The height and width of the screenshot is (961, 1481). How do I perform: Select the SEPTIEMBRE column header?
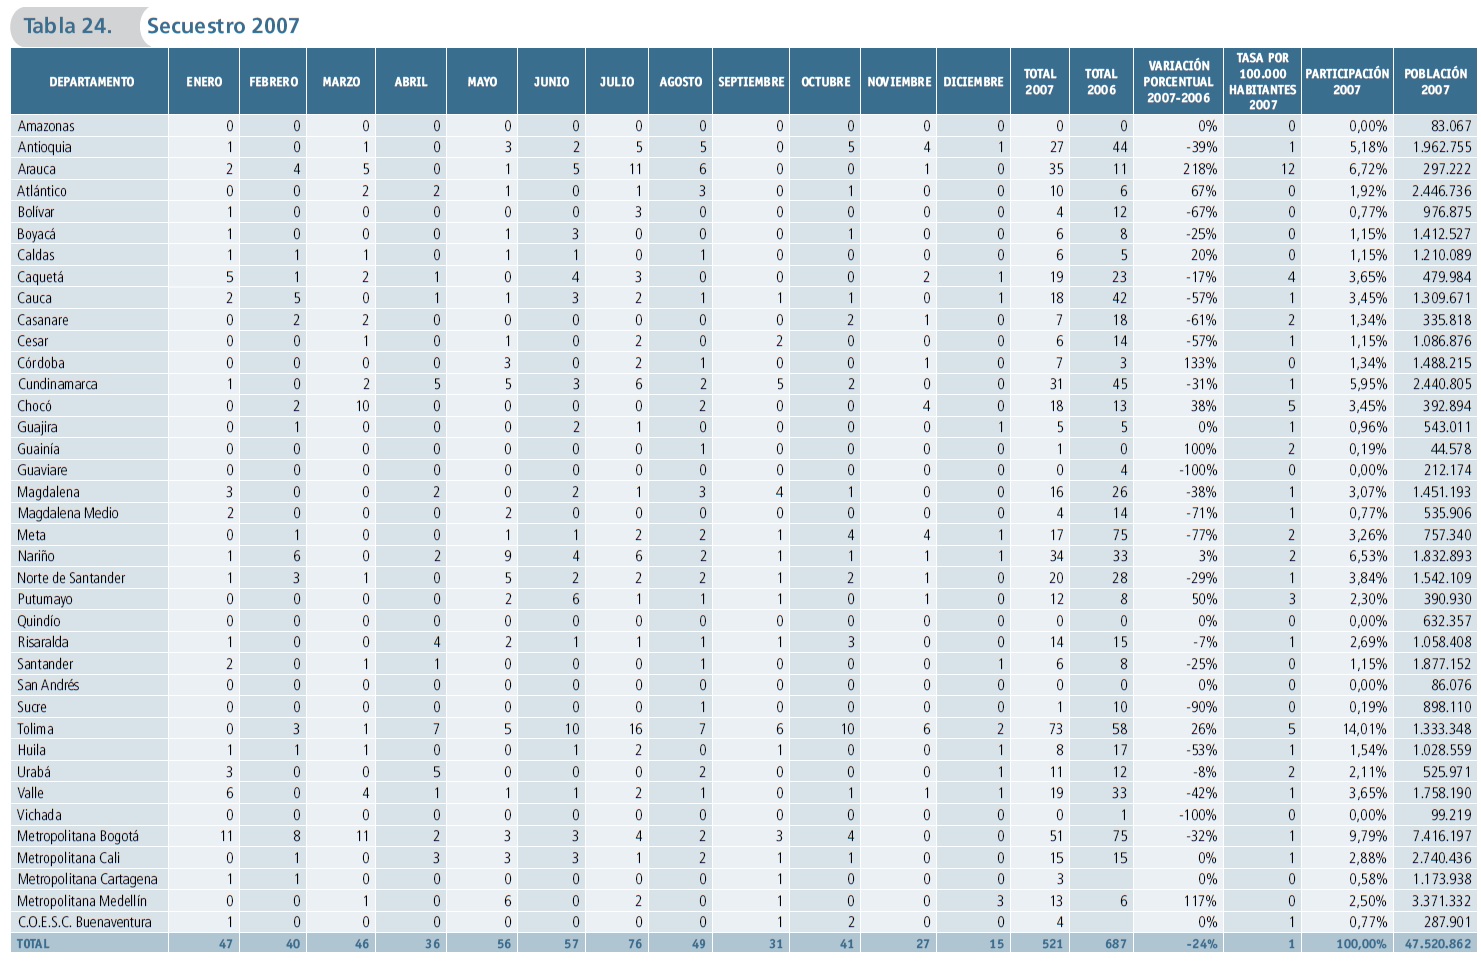click(x=751, y=82)
